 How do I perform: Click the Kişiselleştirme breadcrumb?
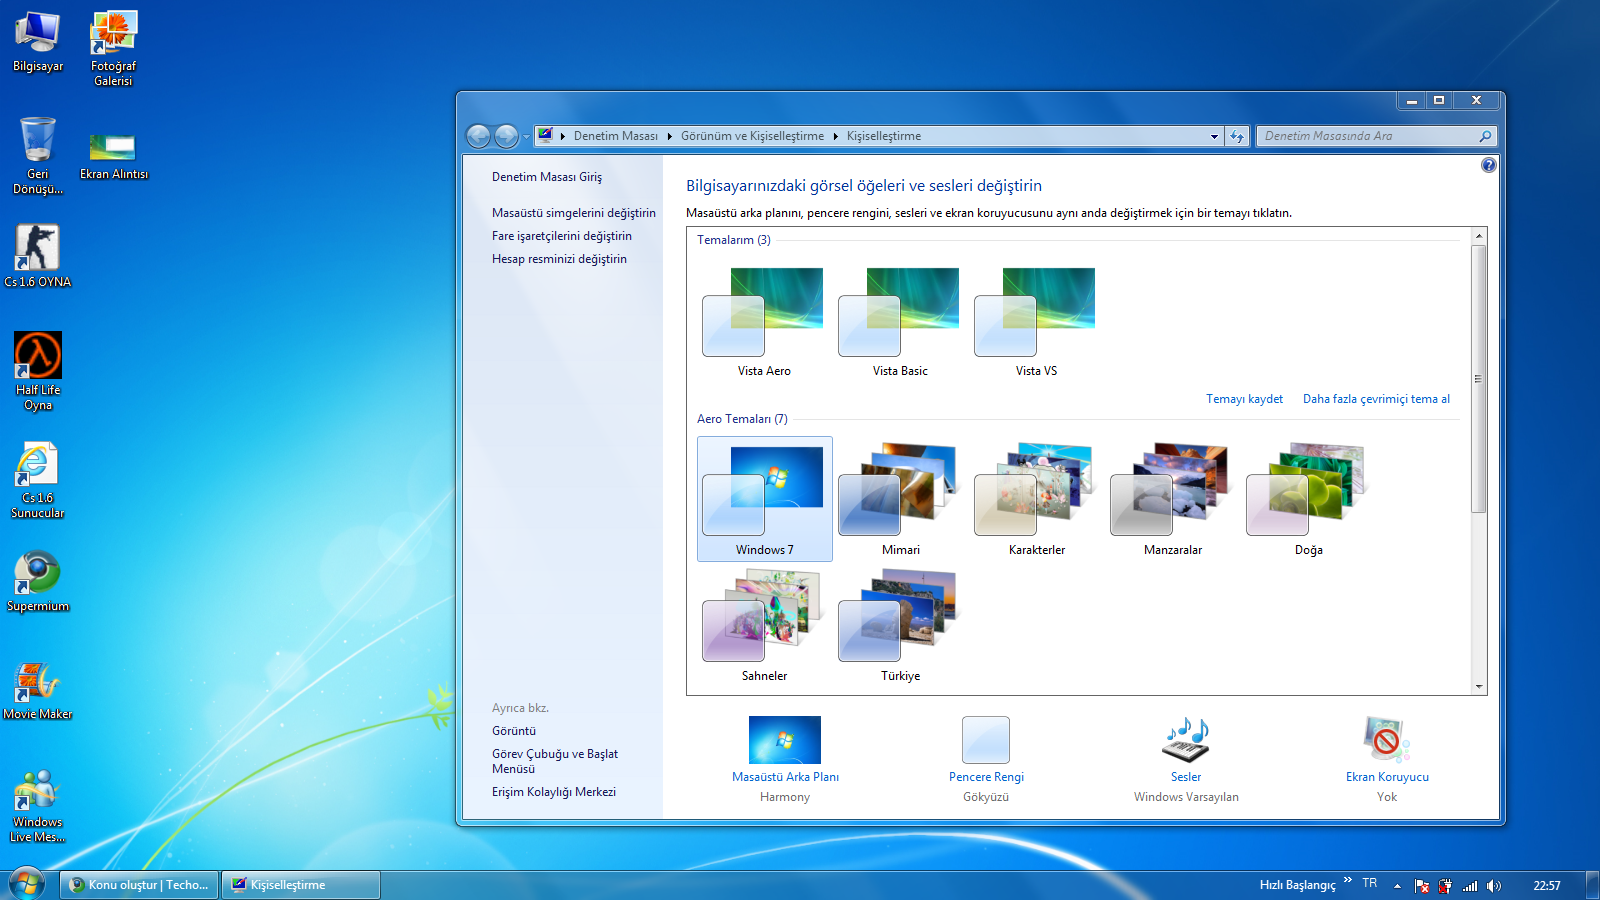coord(884,136)
